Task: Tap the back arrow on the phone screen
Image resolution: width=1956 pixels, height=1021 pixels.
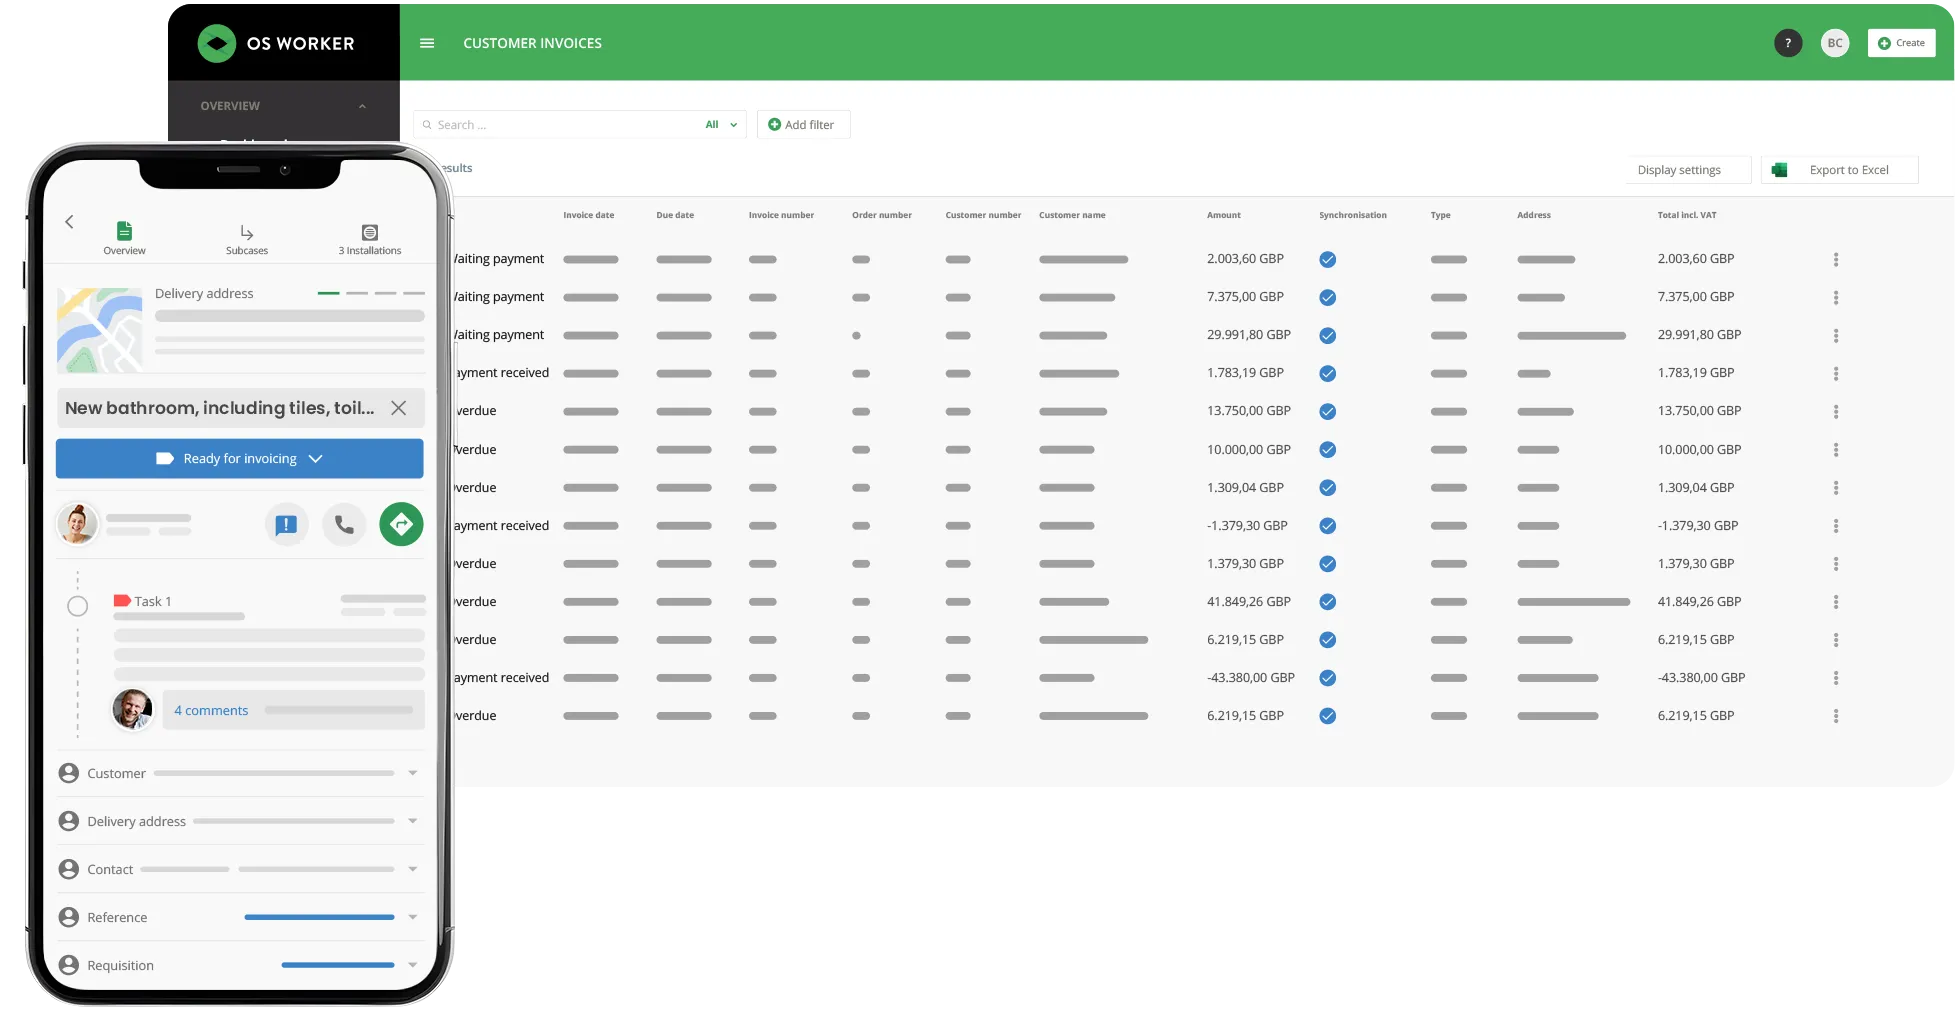Action: tap(70, 221)
